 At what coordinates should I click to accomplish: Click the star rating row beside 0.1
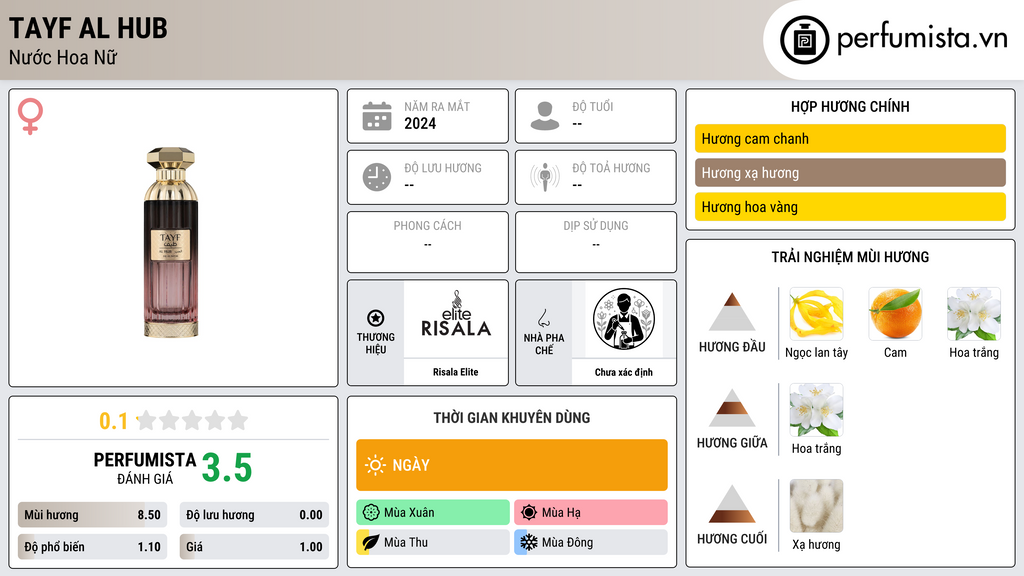point(192,420)
